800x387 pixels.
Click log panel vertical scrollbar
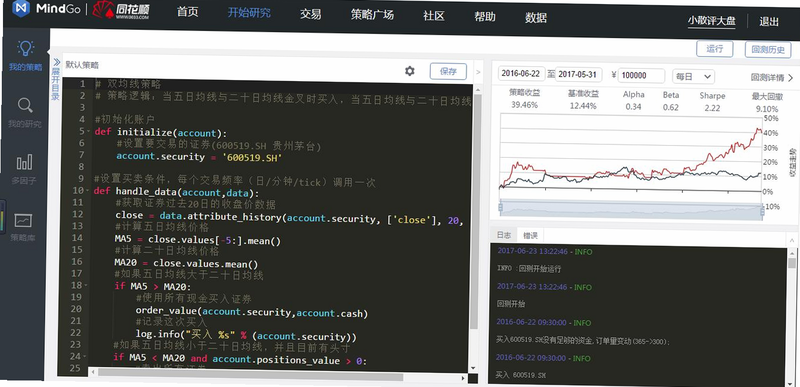792,262
